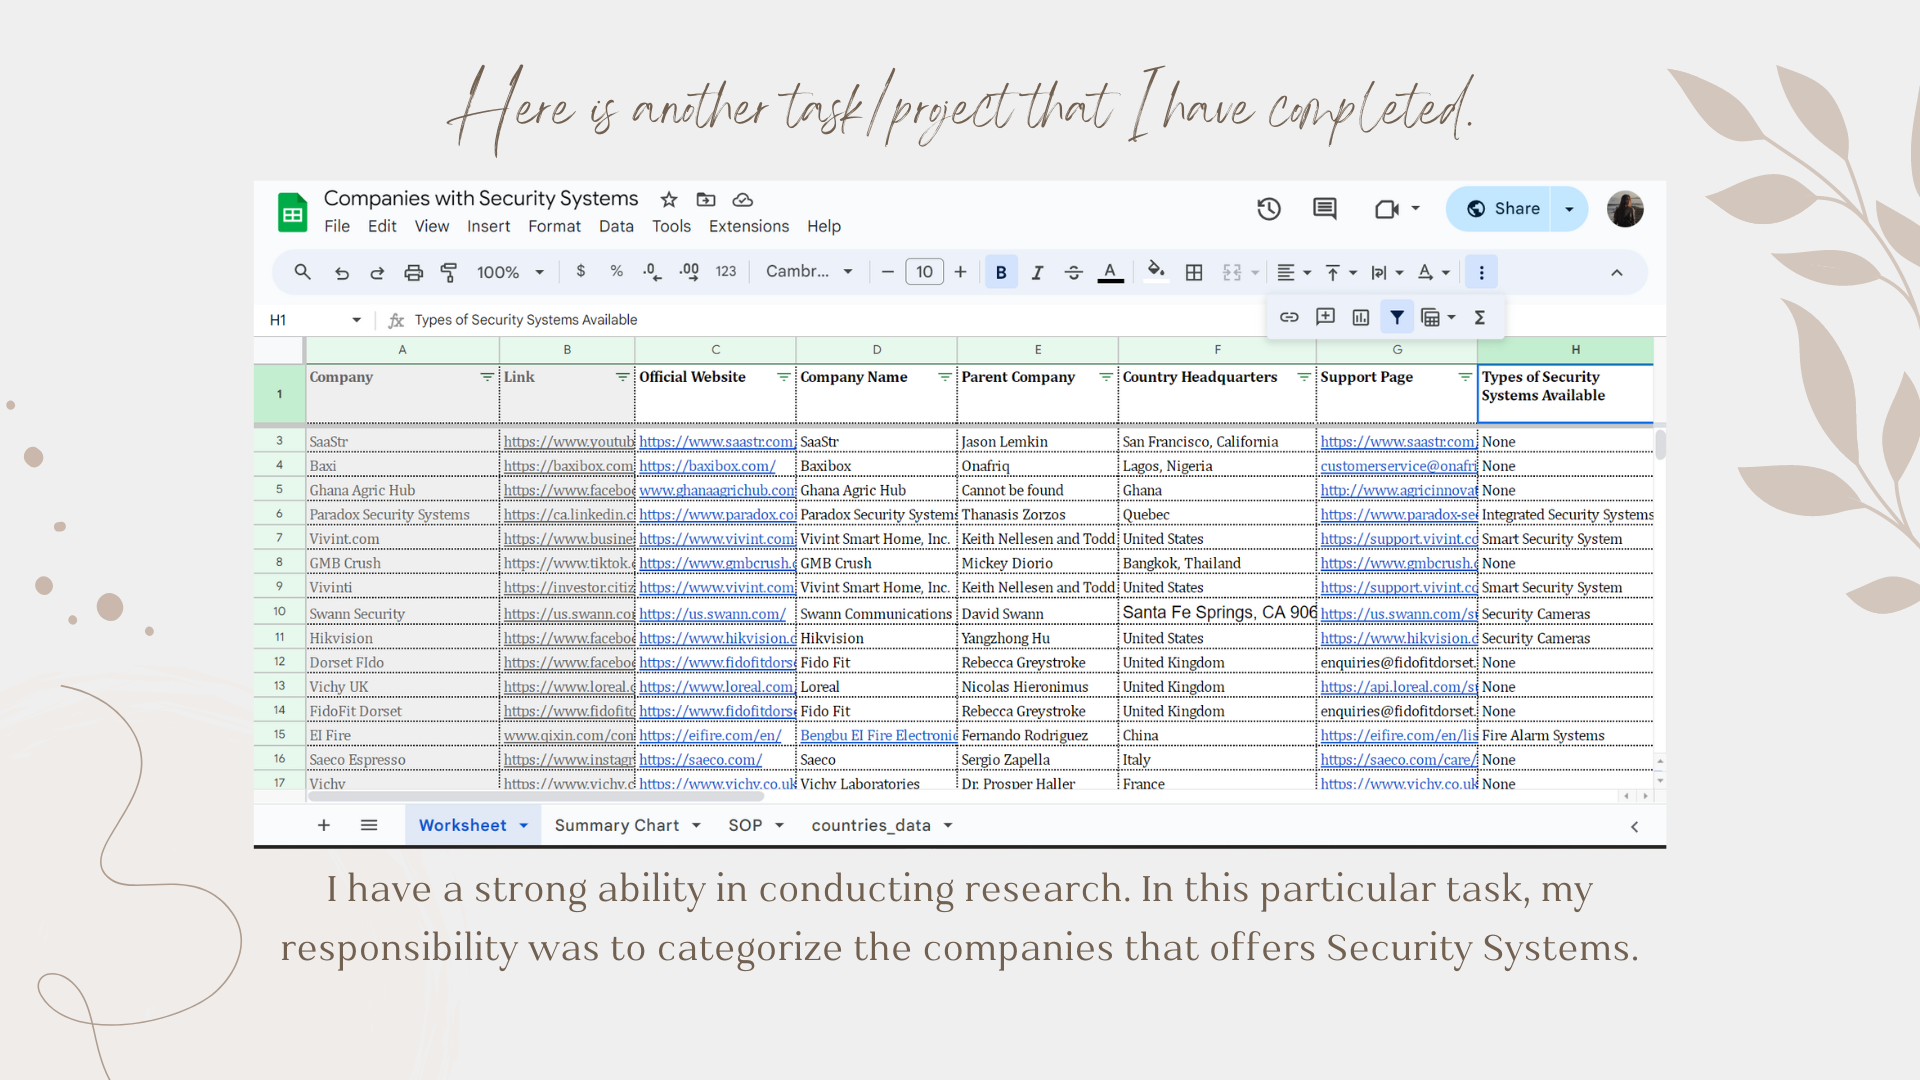This screenshot has width=1920, height=1080.
Task: Open filter dropdown on Company column header
Action: click(x=487, y=377)
